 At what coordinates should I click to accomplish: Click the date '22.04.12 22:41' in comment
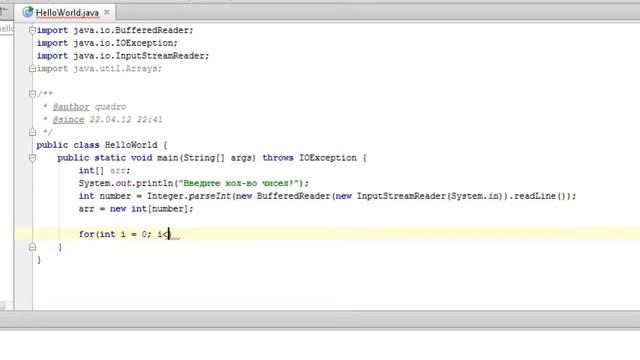(126, 120)
